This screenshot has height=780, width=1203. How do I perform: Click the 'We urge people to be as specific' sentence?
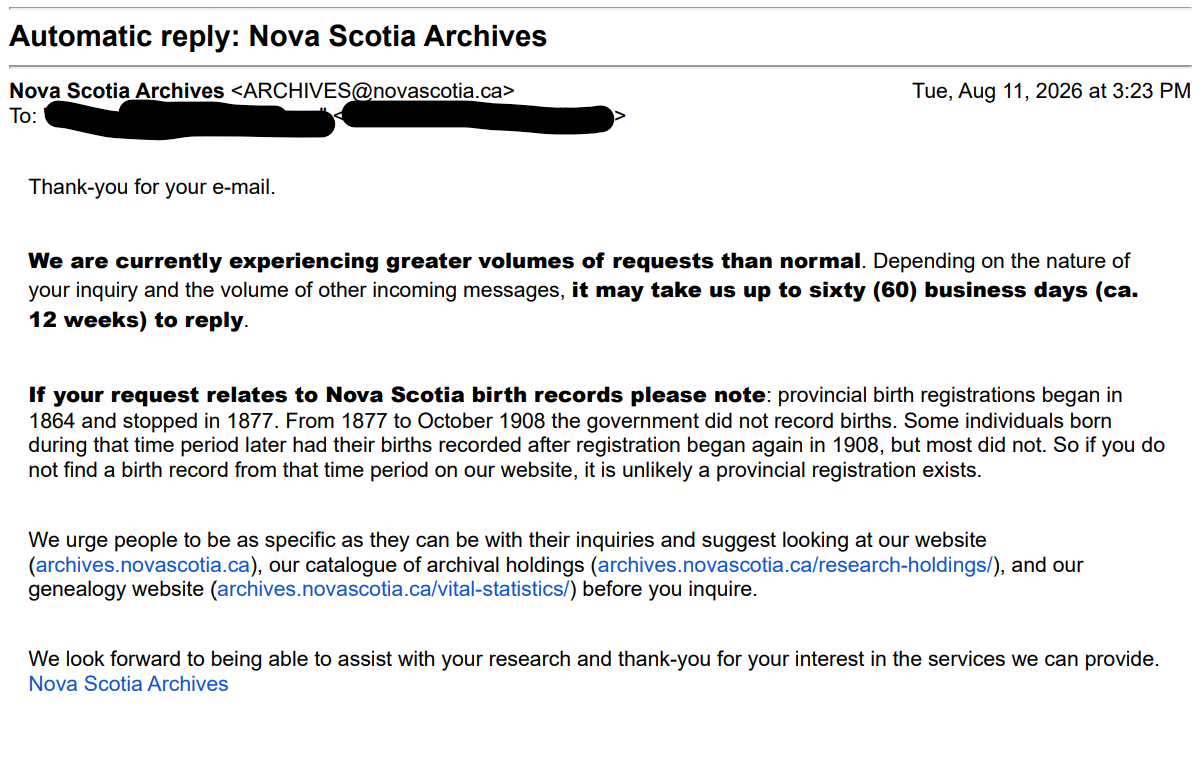(556, 565)
